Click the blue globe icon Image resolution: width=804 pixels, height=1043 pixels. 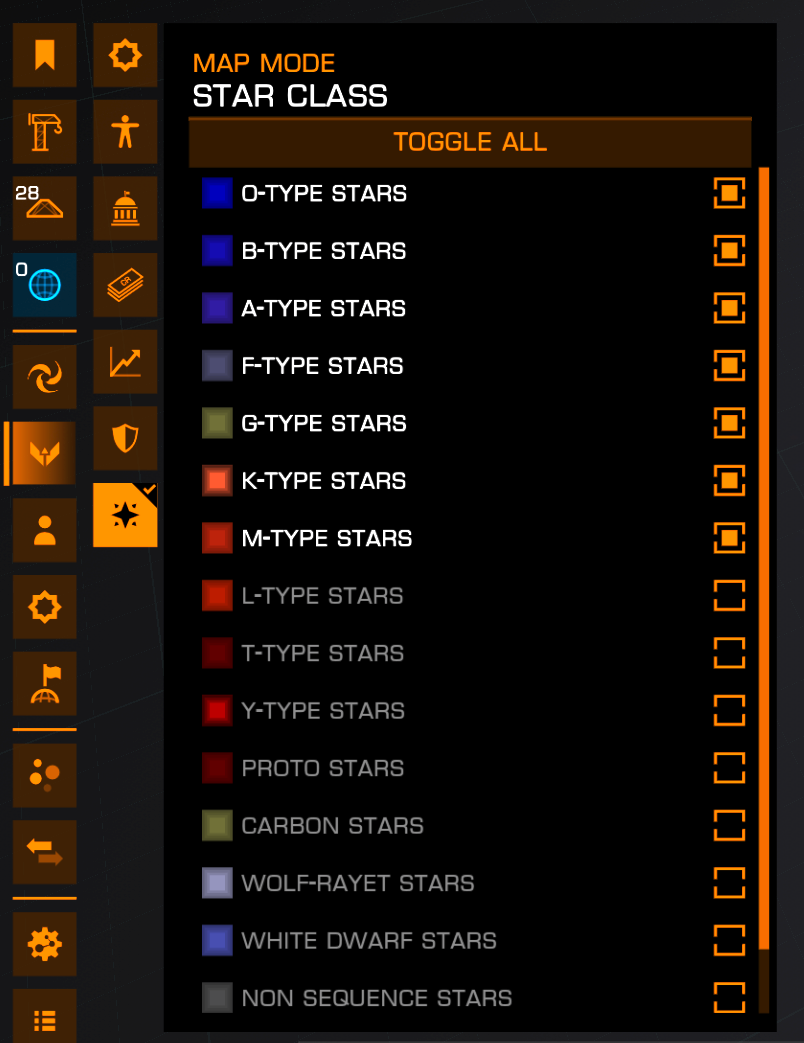45,285
